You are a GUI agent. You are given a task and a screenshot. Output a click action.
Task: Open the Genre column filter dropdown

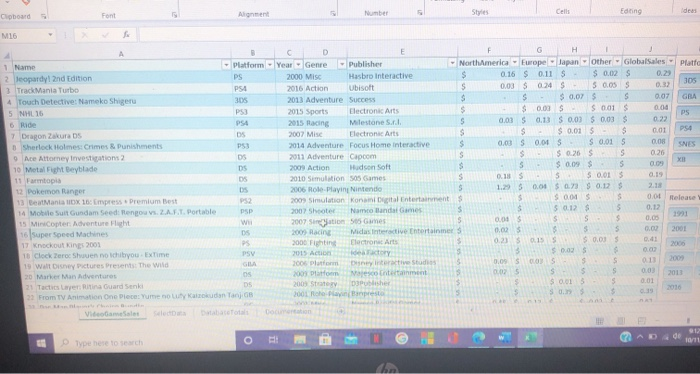coord(342,64)
